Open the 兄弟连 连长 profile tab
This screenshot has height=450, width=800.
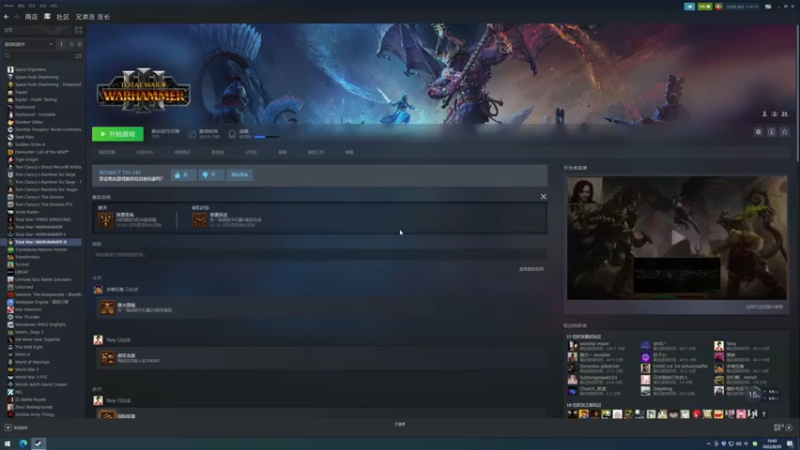93,17
